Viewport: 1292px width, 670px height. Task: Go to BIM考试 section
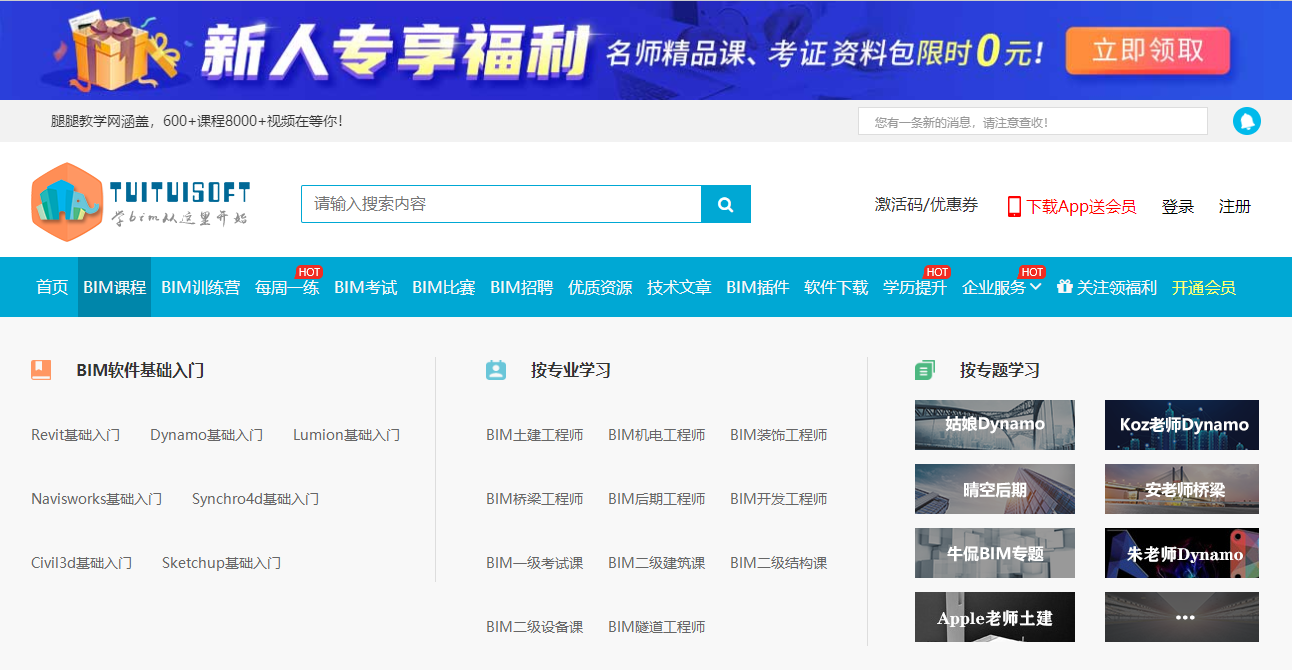365,287
